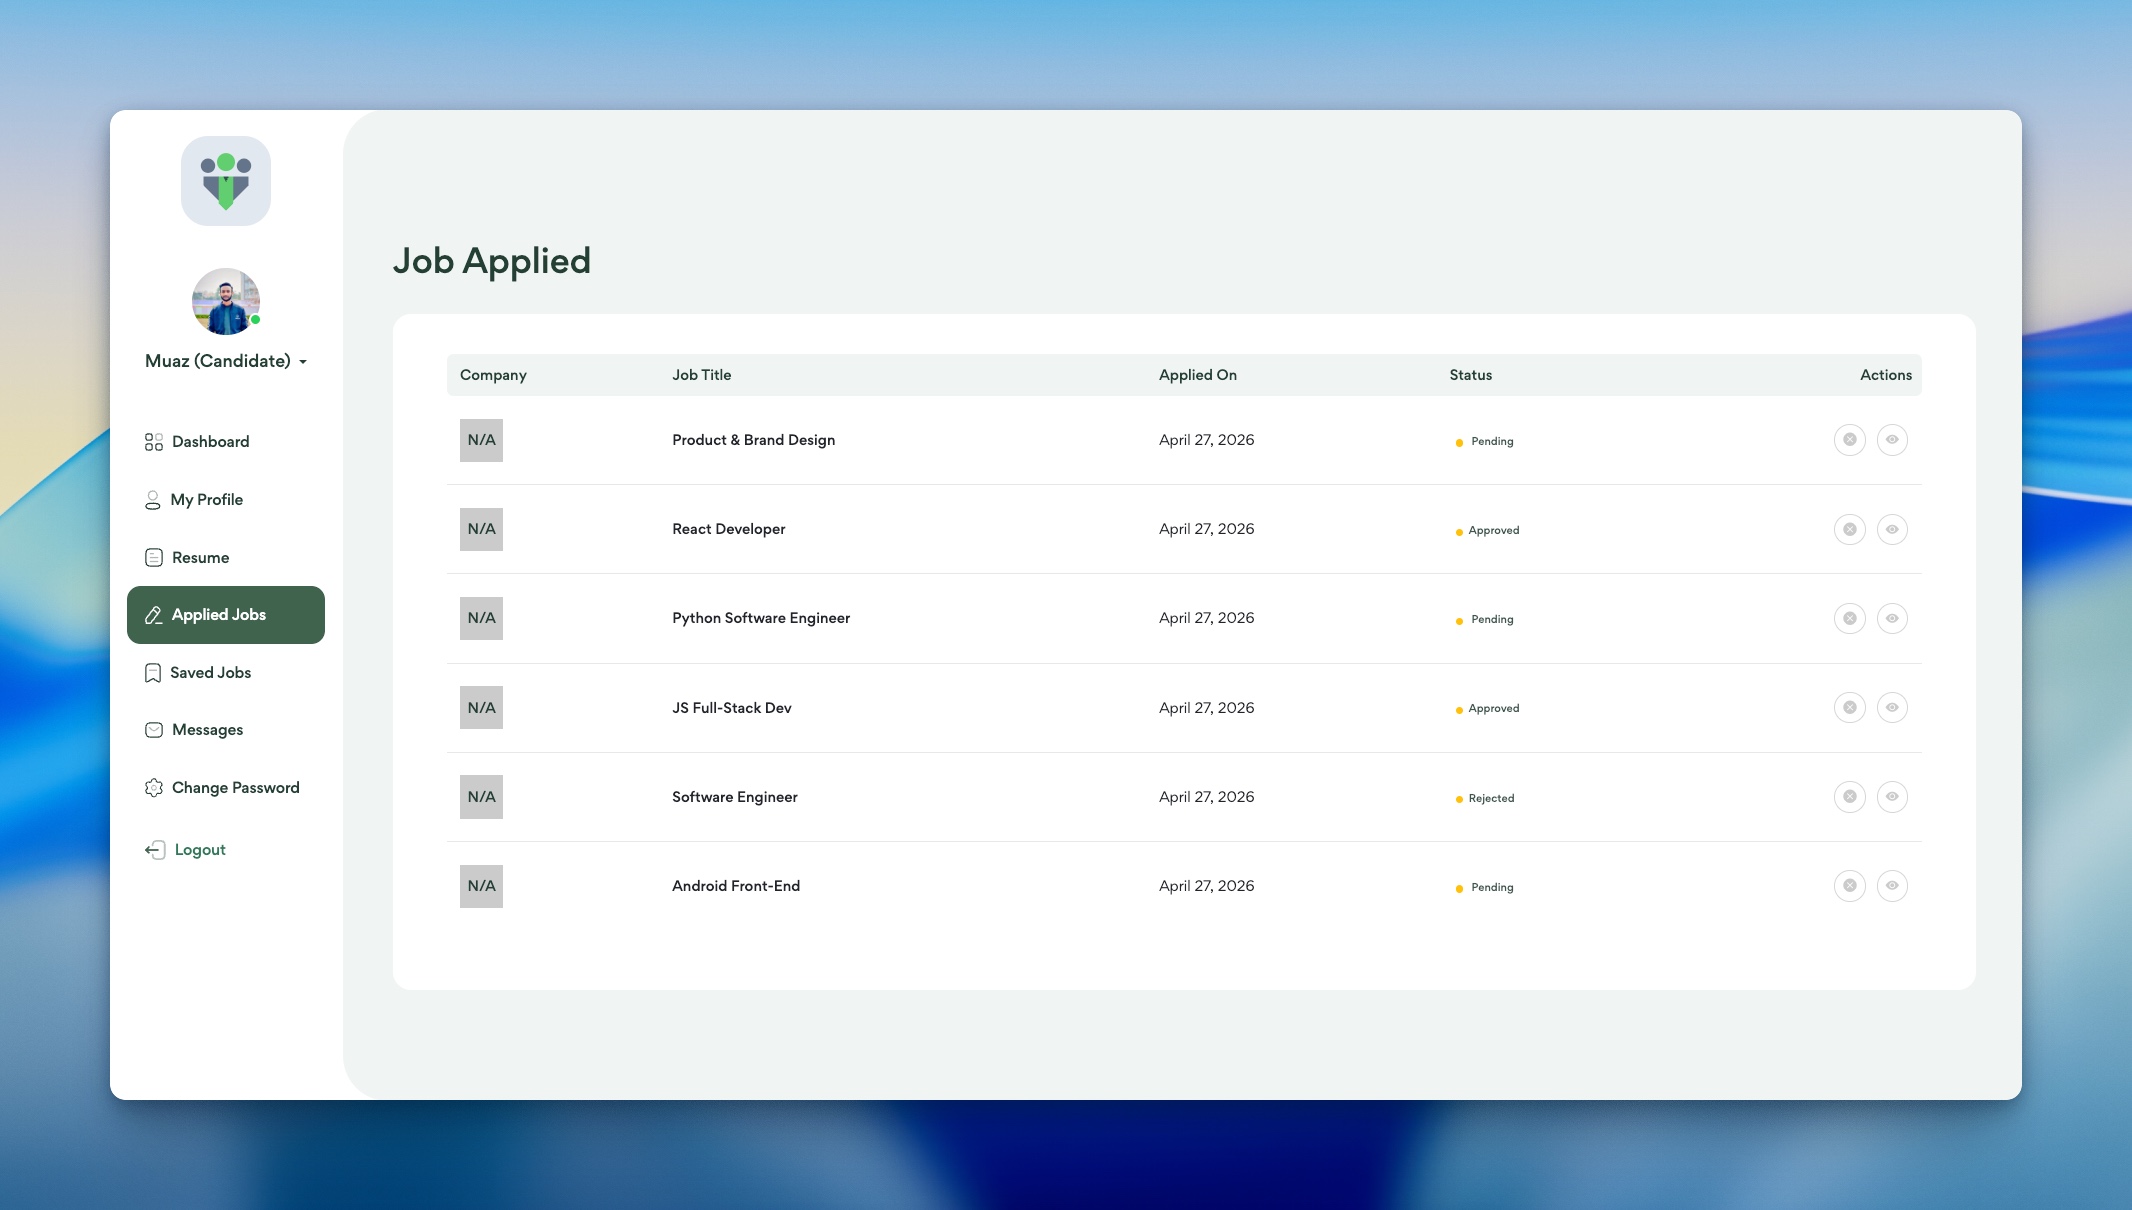The width and height of the screenshot is (2132, 1210).
Task: Click the N/A company logo for JS Full-Stack Dev
Action: point(481,708)
